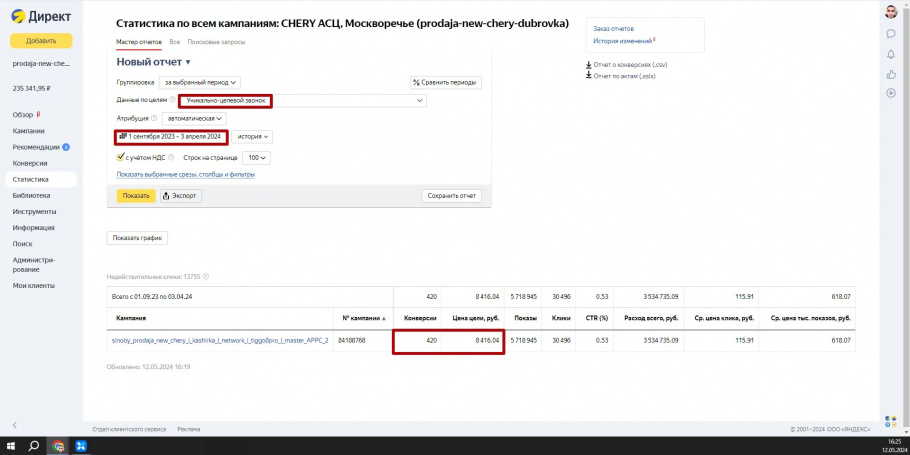Click the Сохранить отчет button
The image size is (910, 455).
[x=452, y=196]
